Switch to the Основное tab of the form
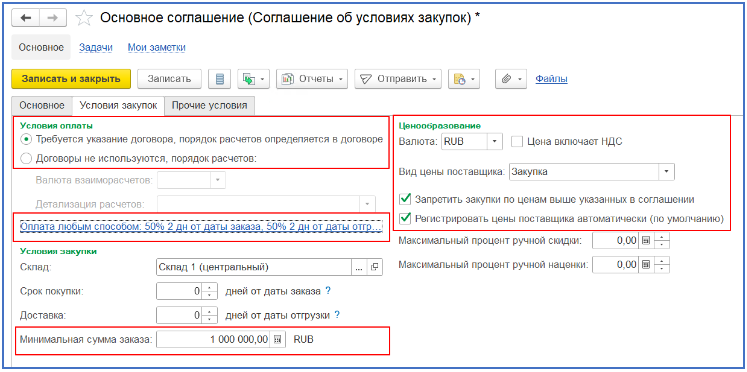This screenshot has width=747, height=372. point(41,105)
